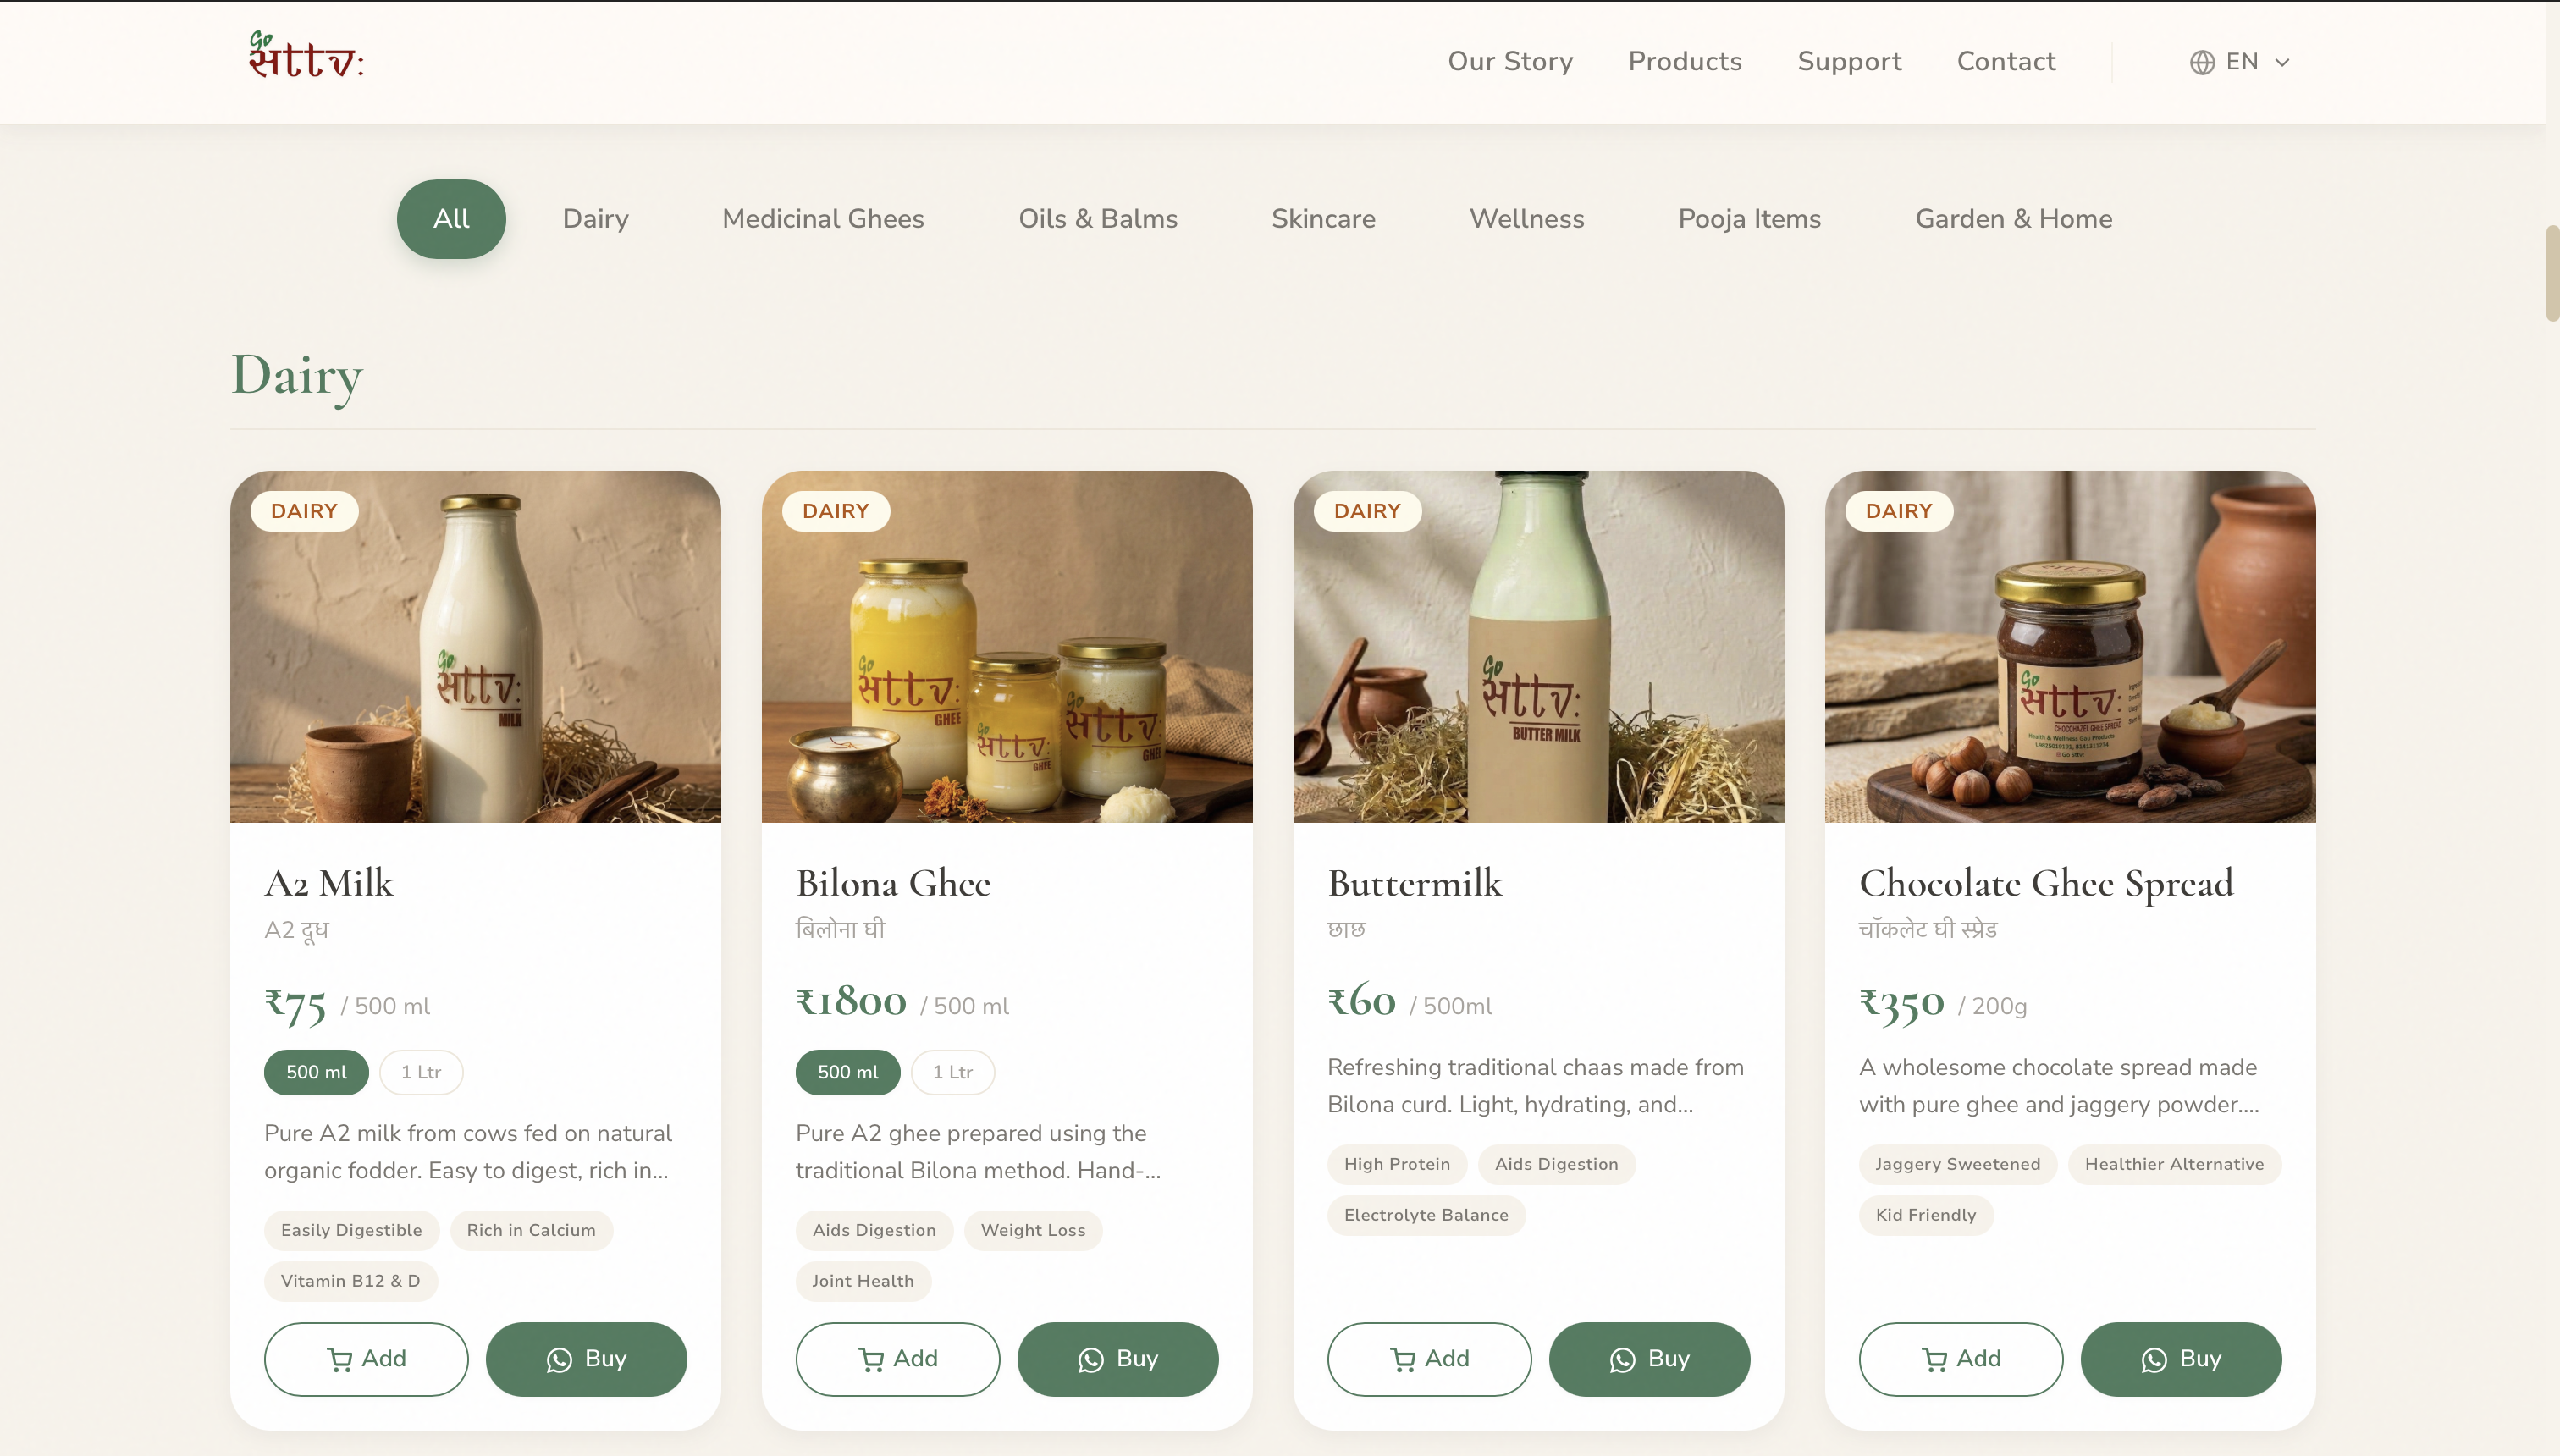This screenshot has width=2560, height=1456.
Task: Click the Go Sattv logo
Action: pyautogui.click(x=306, y=57)
